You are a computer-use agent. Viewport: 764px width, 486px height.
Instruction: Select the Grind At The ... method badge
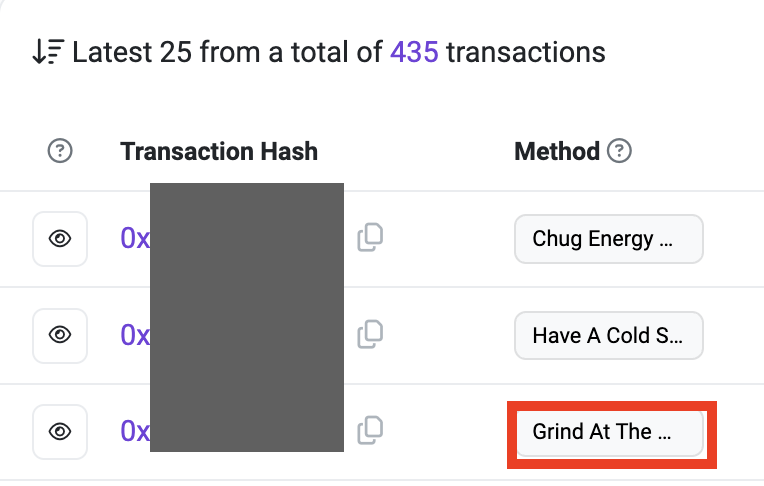(x=609, y=432)
